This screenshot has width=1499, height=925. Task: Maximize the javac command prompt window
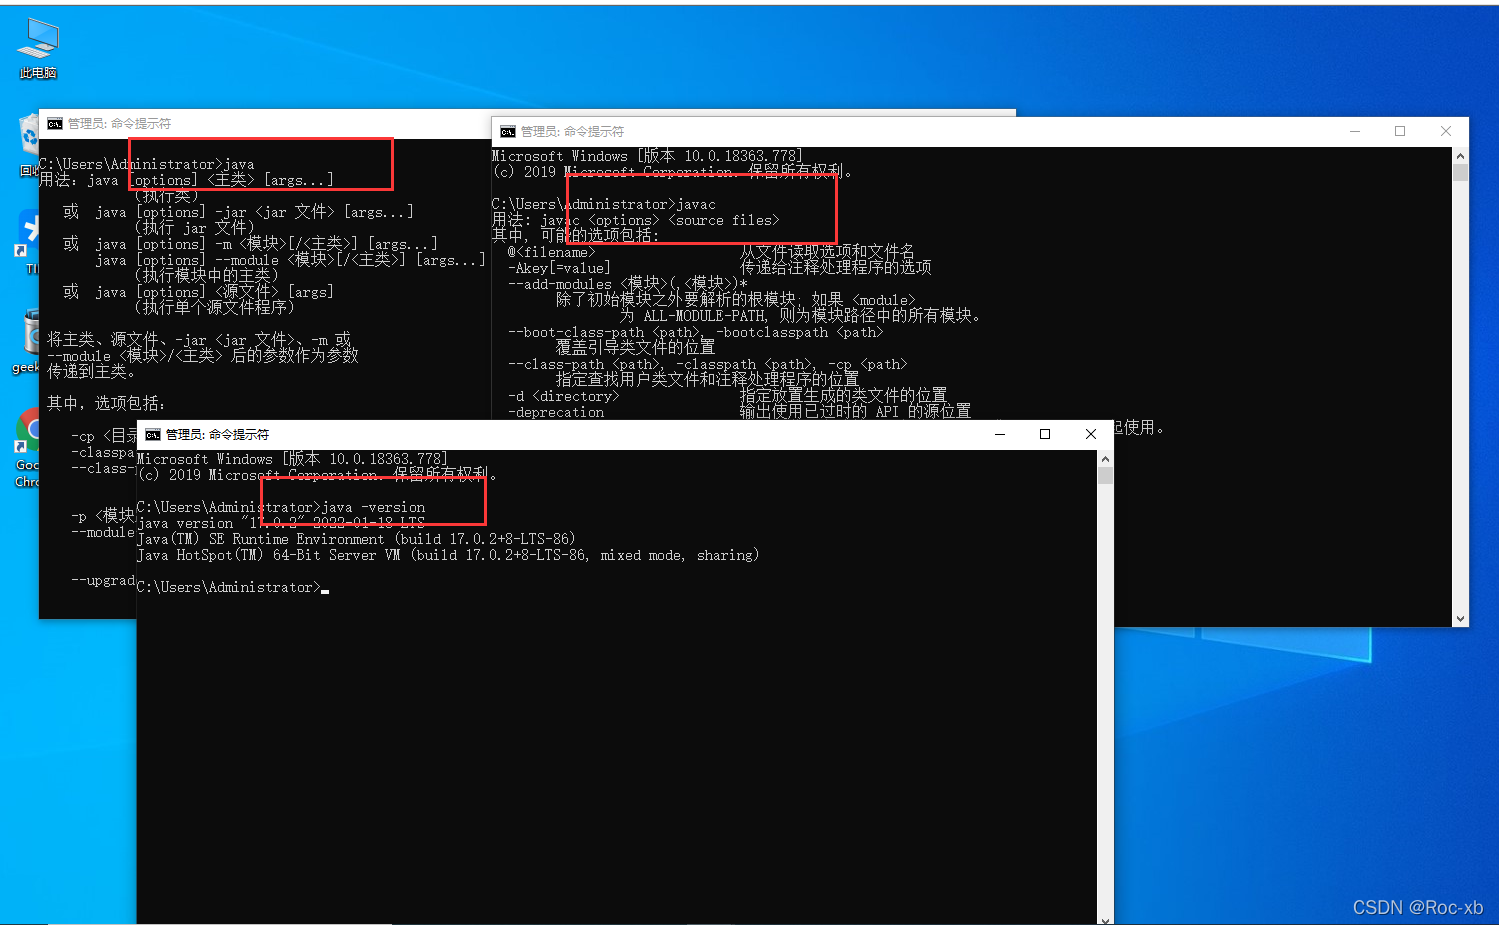(1400, 131)
